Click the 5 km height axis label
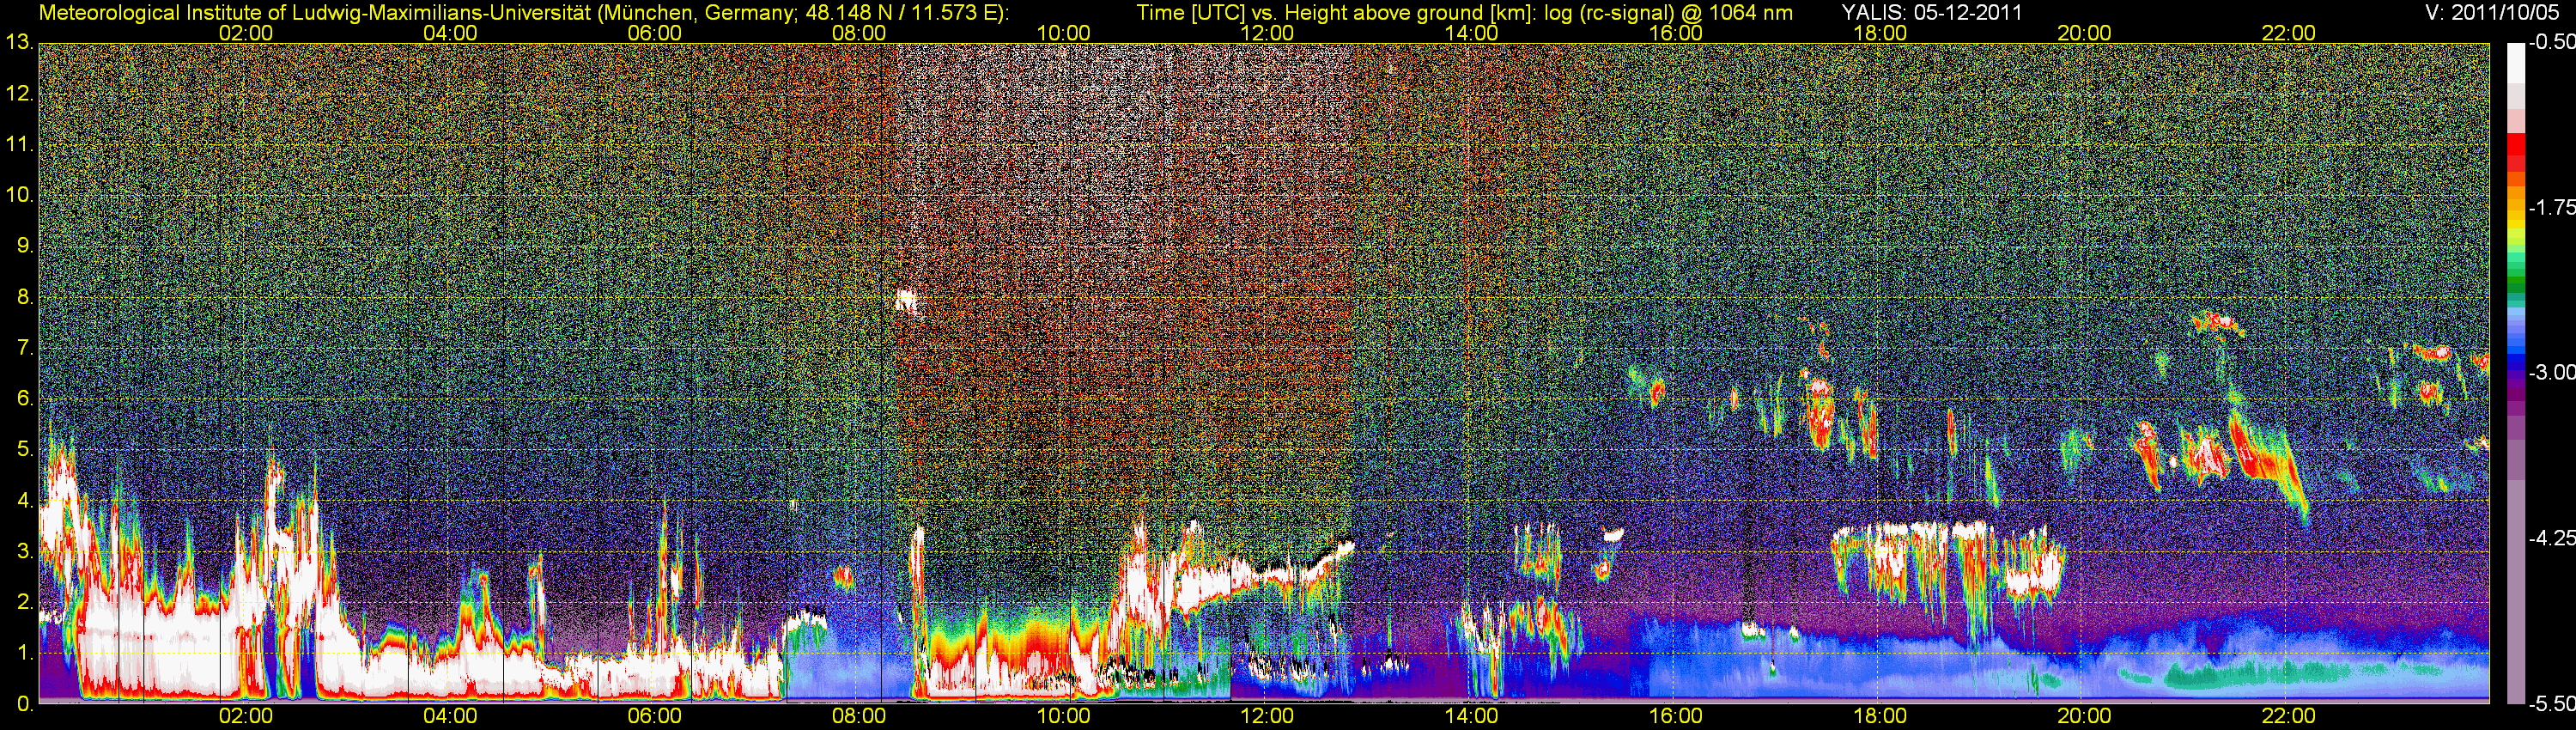 [x=24, y=450]
